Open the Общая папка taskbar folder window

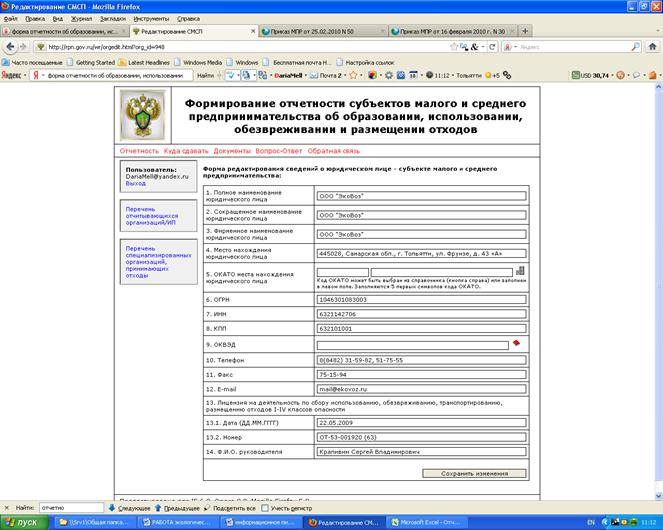pyautogui.click(x=94, y=523)
